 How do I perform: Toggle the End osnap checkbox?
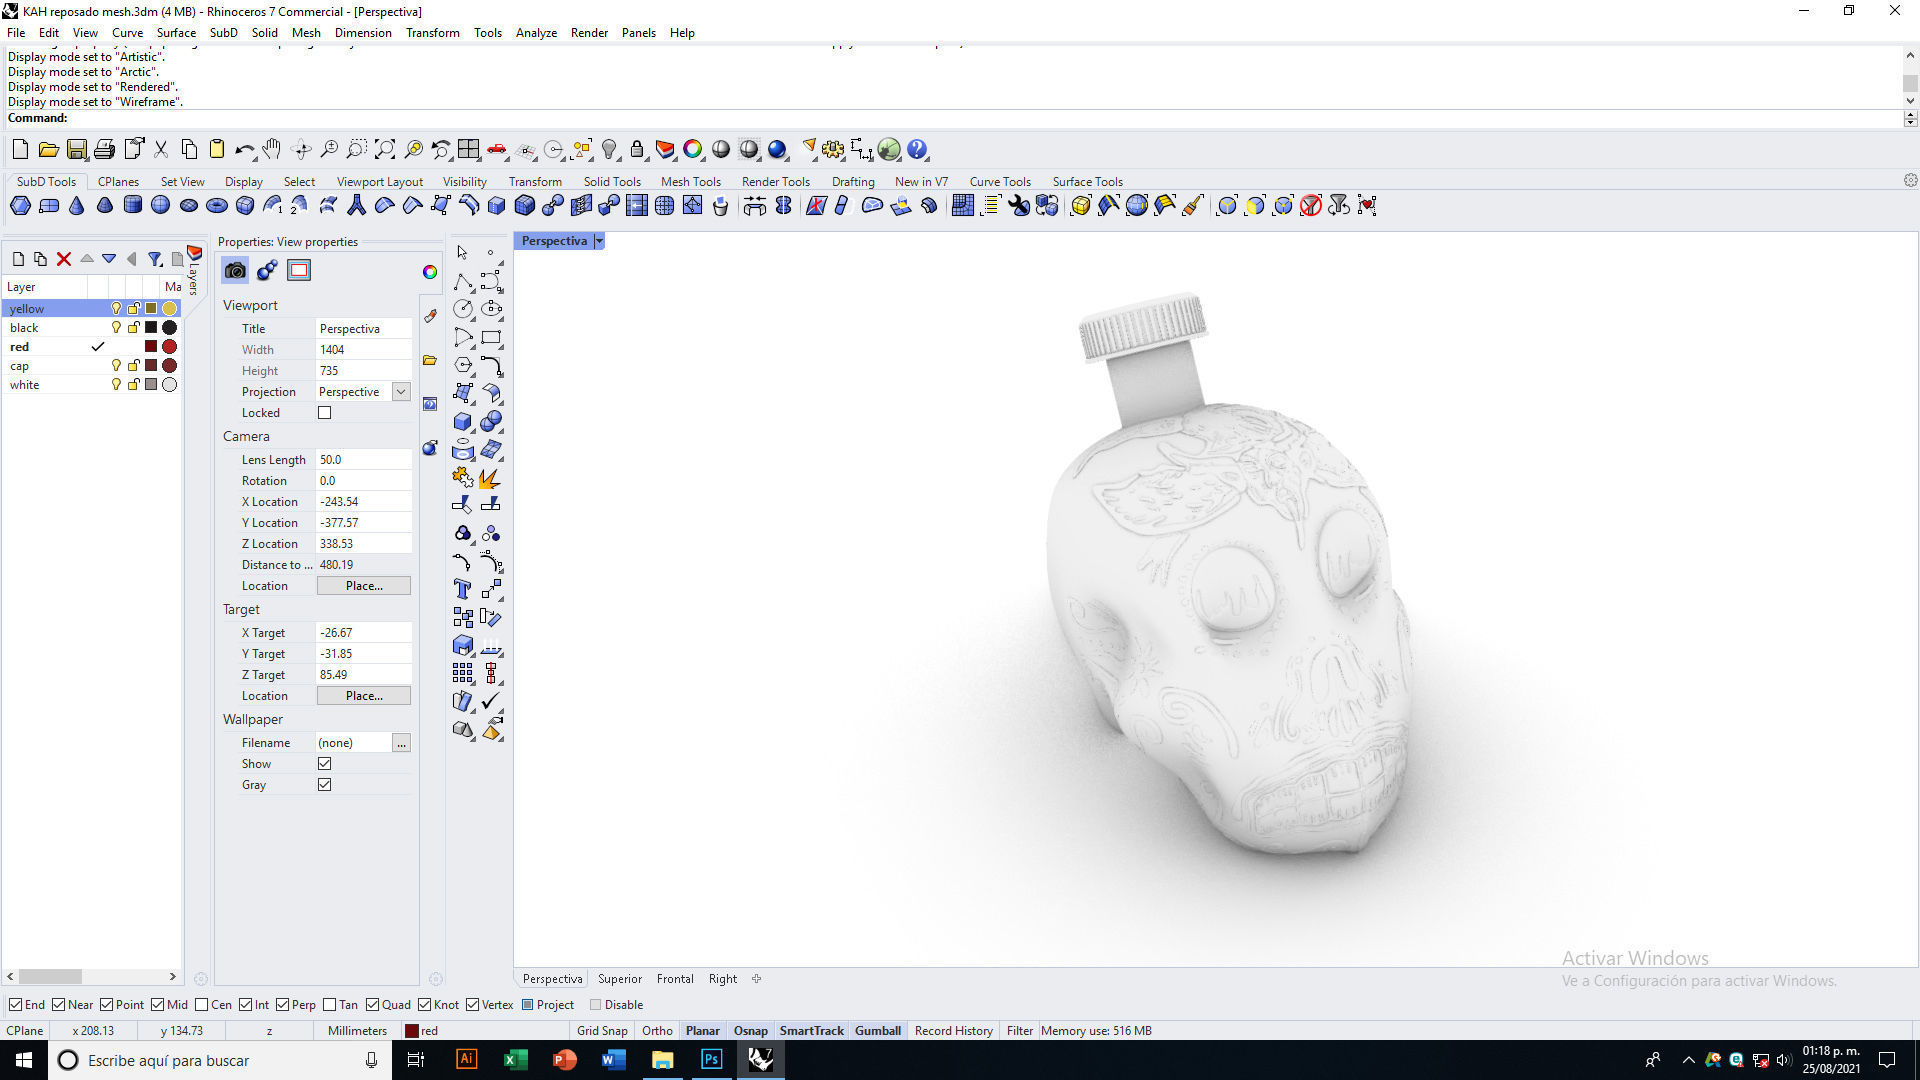15,1005
